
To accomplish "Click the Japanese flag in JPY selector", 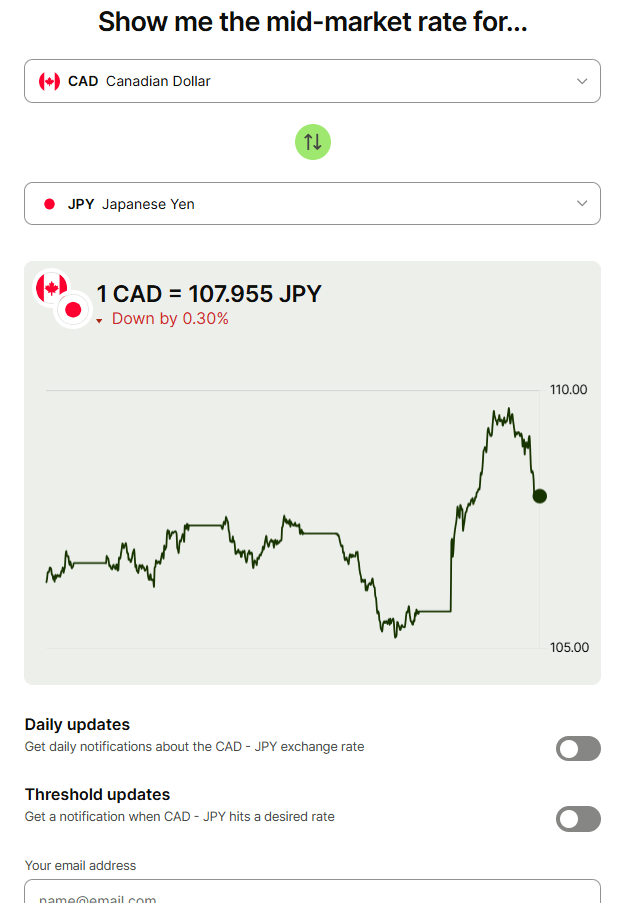I will coord(49,204).
